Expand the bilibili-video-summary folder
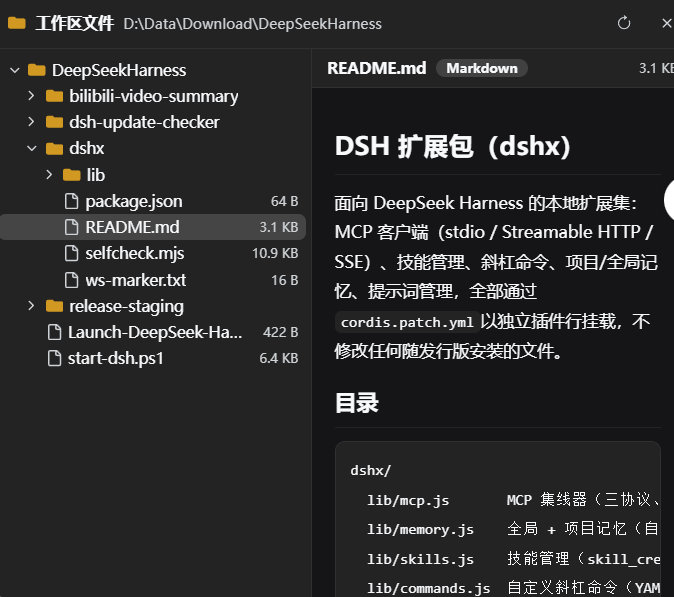The image size is (674, 597). 31,95
